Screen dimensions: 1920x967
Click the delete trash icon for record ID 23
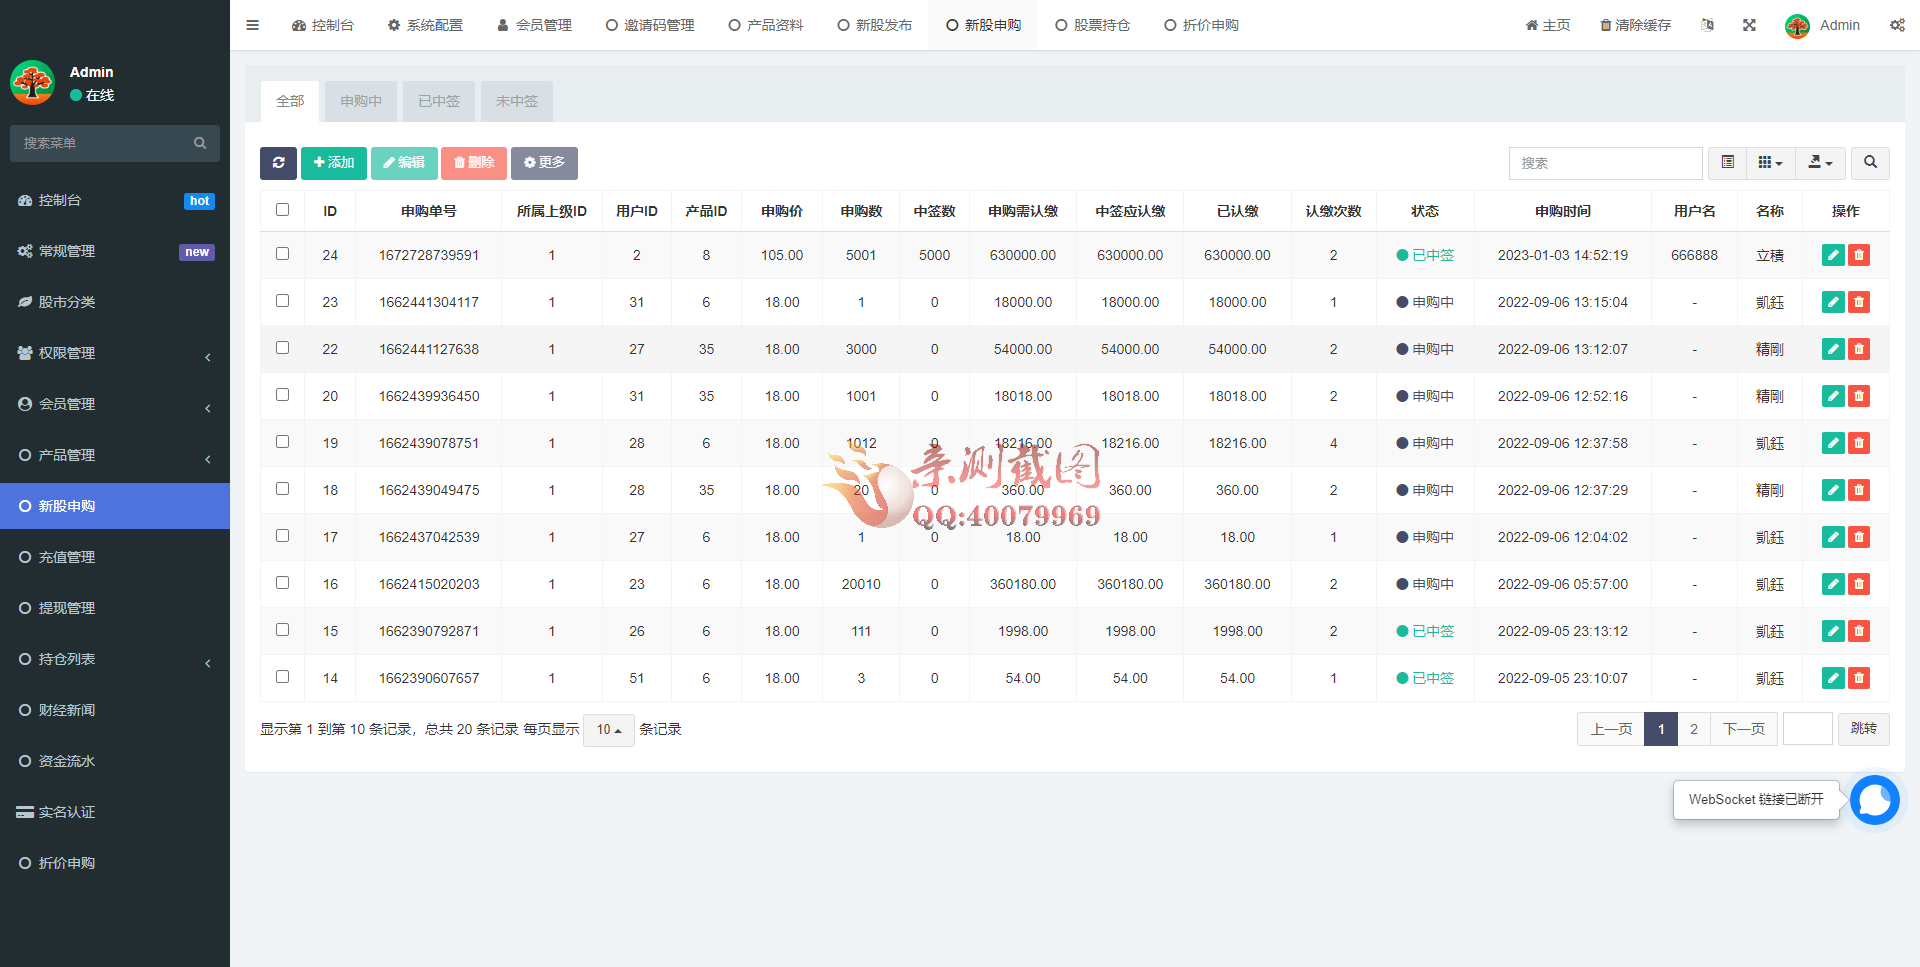pos(1859,301)
